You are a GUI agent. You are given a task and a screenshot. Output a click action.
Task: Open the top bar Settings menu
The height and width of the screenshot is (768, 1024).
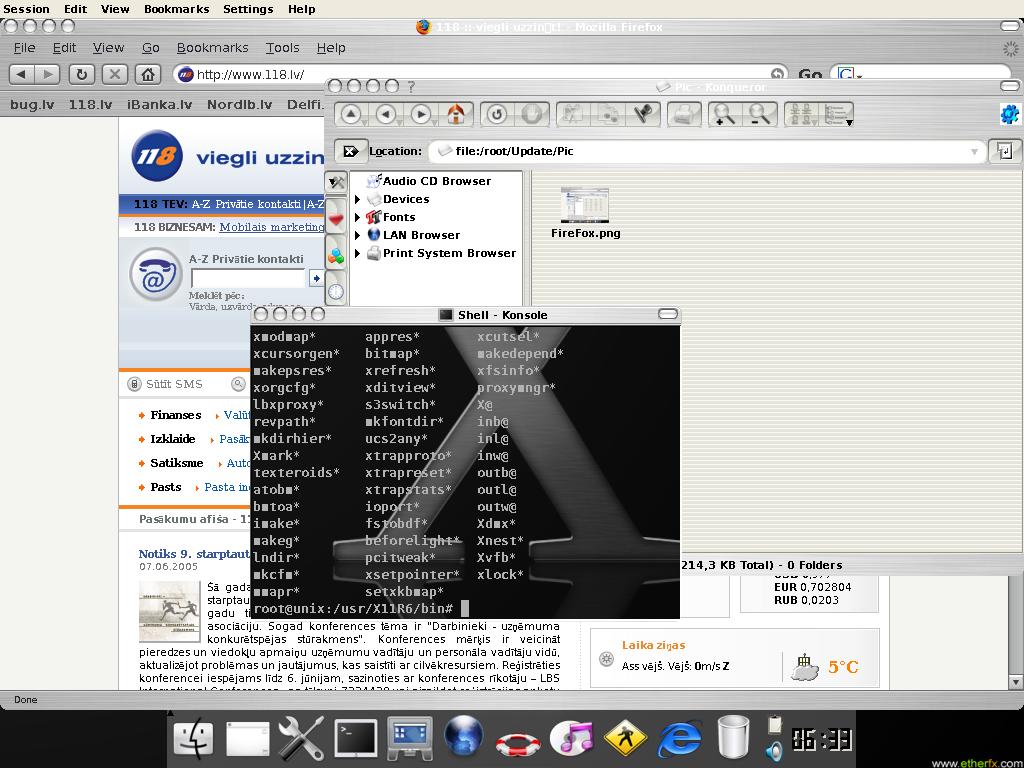[248, 9]
